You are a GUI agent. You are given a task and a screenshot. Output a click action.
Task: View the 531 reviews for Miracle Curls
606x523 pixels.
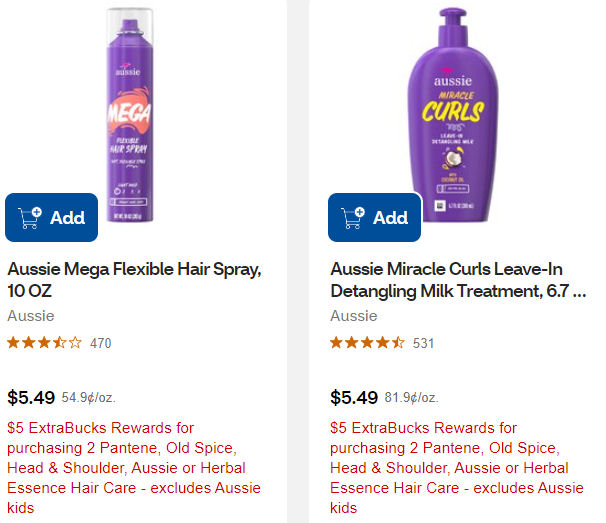coord(424,343)
